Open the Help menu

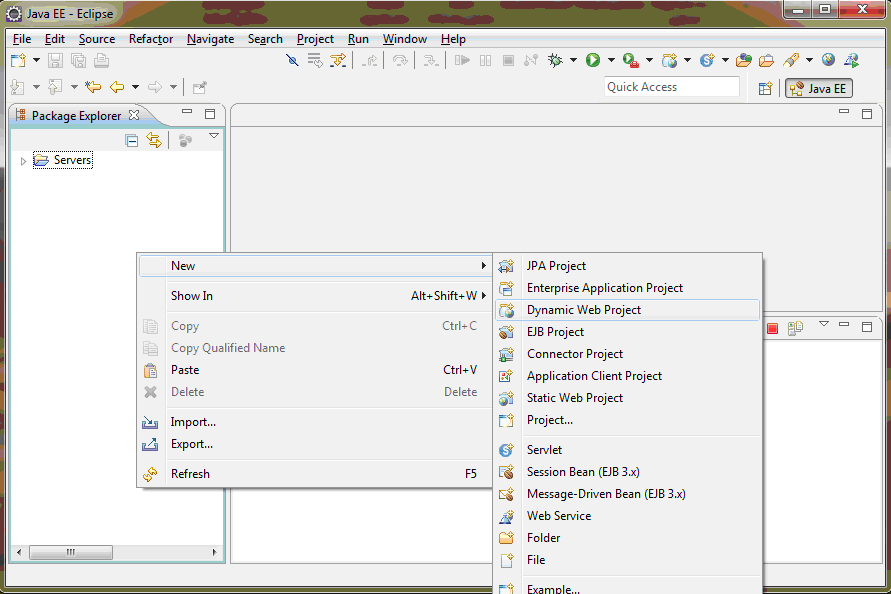click(453, 39)
